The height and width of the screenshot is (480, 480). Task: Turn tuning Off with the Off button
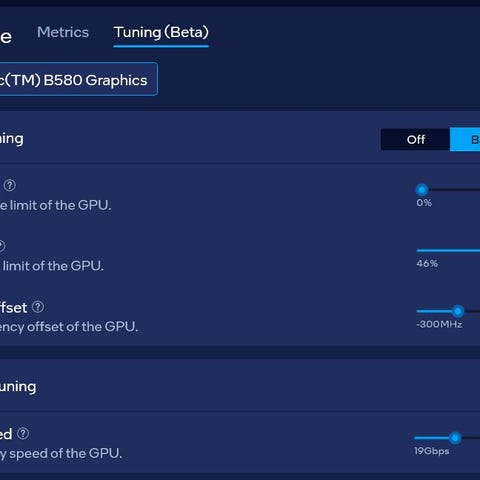[x=415, y=139]
